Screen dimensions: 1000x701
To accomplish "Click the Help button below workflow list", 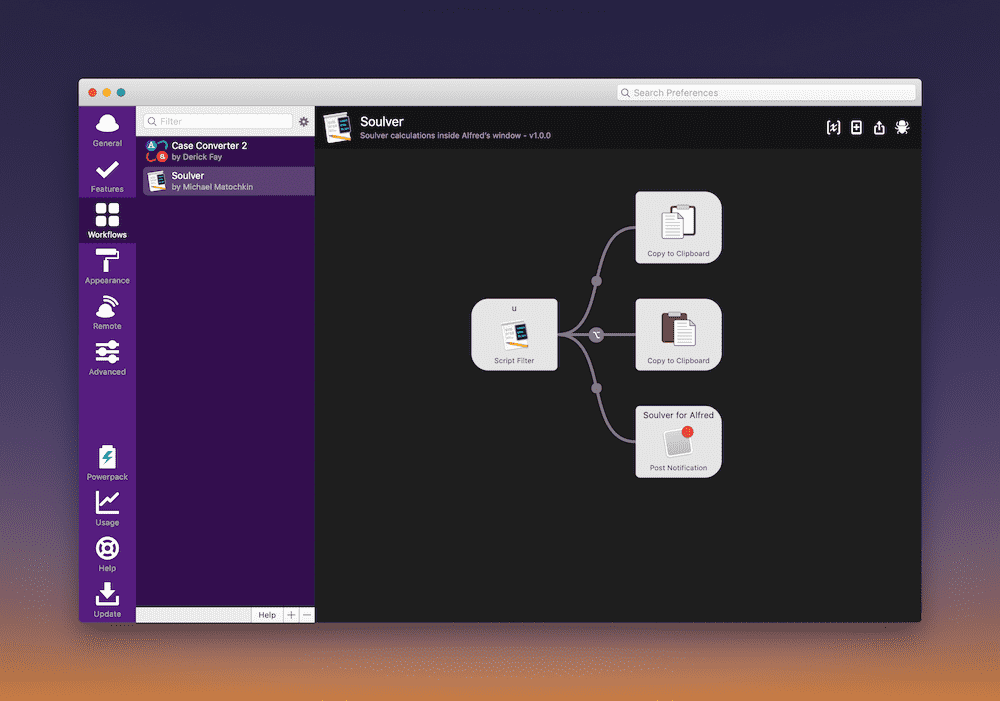I will point(267,615).
